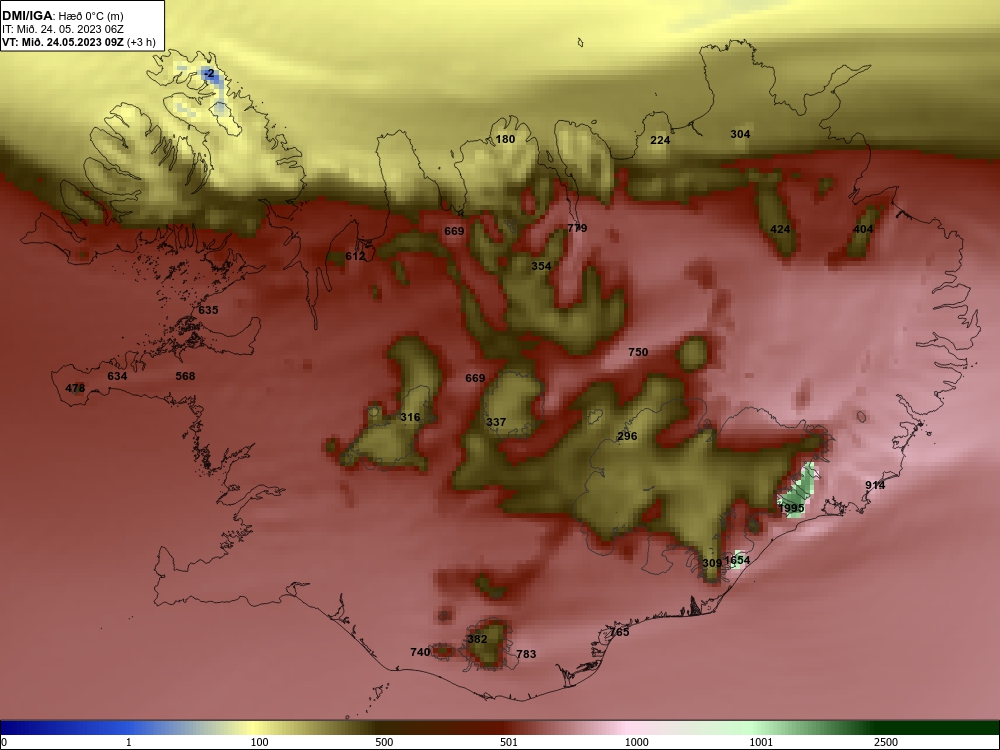This screenshot has height=750, width=1000.
Task: Click the valid time 'VT: Mið. 24.05.2023 09Z (+3 h)'
Action: (x=78, y=42)
